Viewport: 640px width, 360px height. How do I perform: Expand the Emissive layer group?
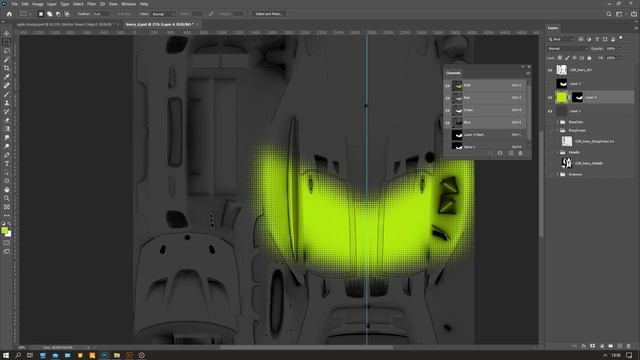557,174
